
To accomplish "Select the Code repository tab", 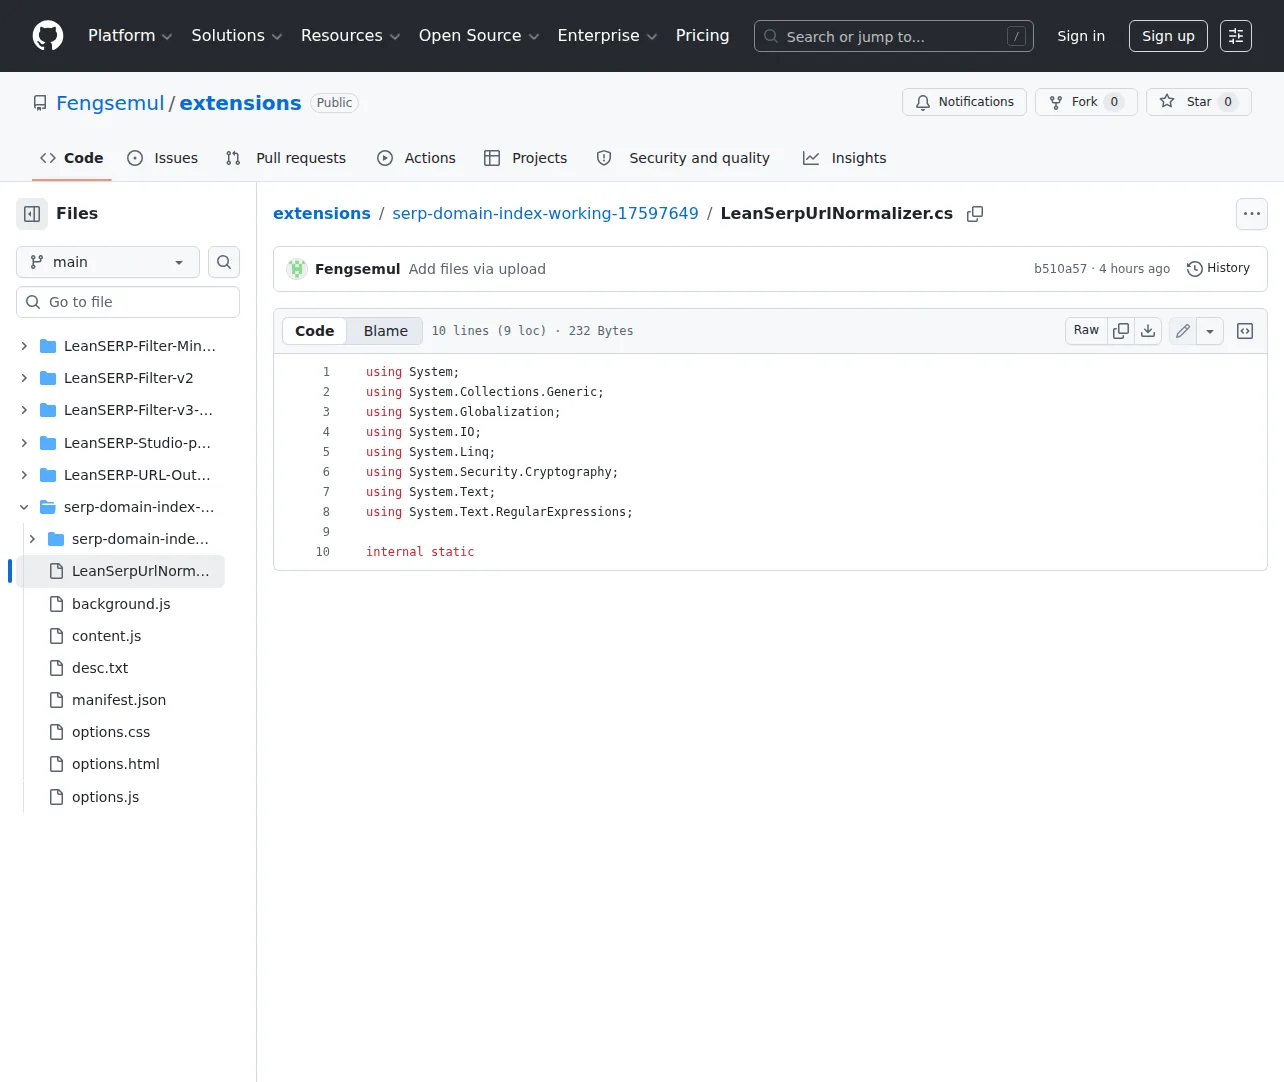I will (x=72, y=158).
